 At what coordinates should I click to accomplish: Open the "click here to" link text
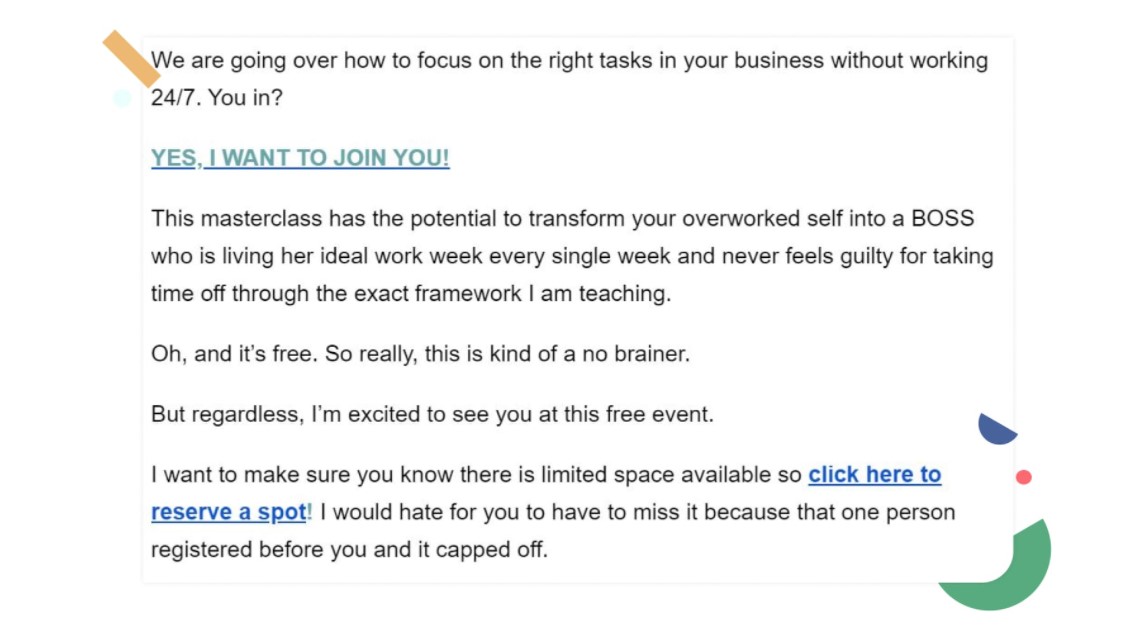(x=874, y=474)
